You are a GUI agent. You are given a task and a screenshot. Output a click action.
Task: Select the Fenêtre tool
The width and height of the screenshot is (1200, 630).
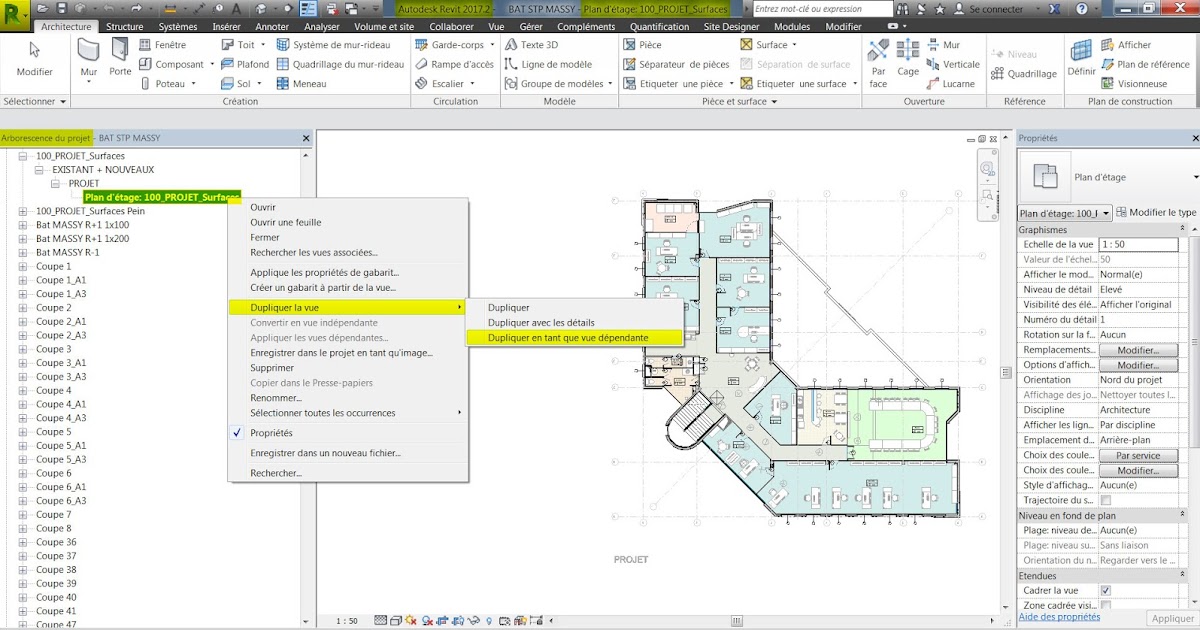click(x=168, y=44)
